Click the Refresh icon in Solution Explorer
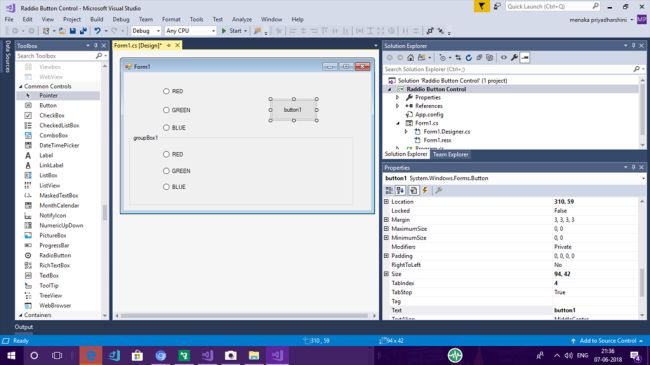Viewport: 650px width, 365px height. tap(468, 58)
